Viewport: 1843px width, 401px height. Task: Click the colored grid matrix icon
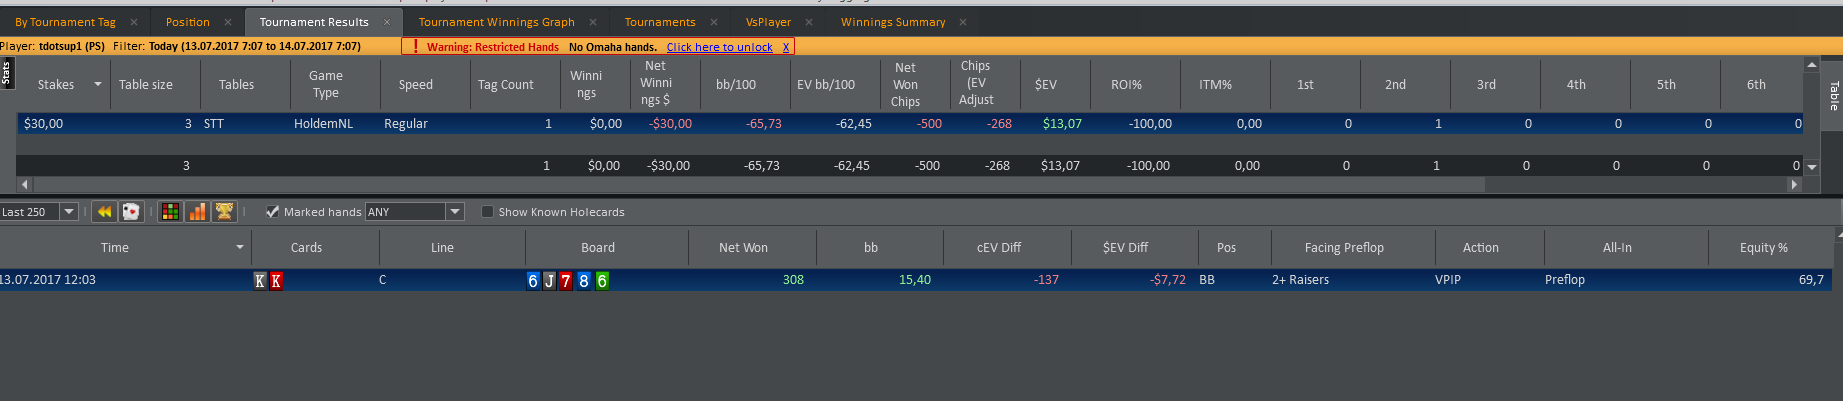tap(171, 212)
